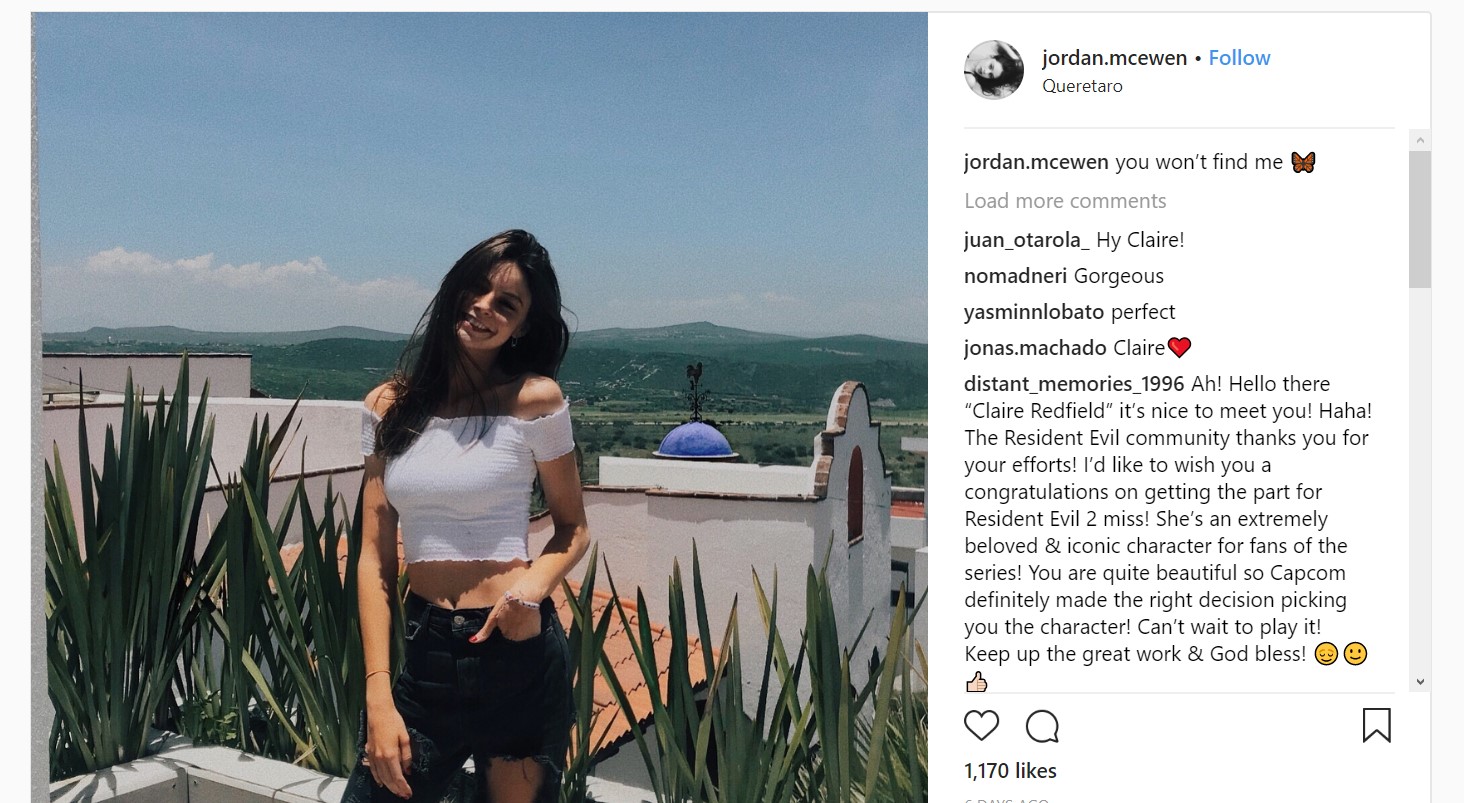Visit juan_otarola_ commenter profile
This screenshot has width=1464, height=803.
(1027, 240)
